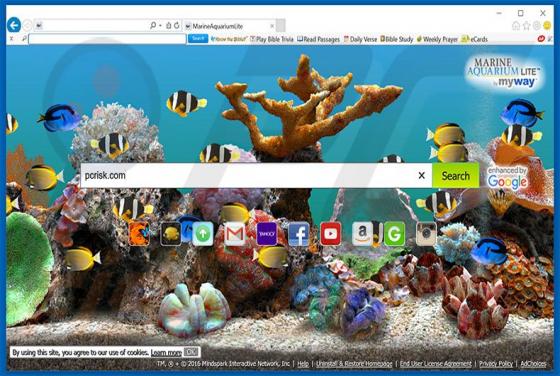Dismiss cookie notice with OK button
The height and width of the screenshot is (376, 560).
(x=191, y=352)
